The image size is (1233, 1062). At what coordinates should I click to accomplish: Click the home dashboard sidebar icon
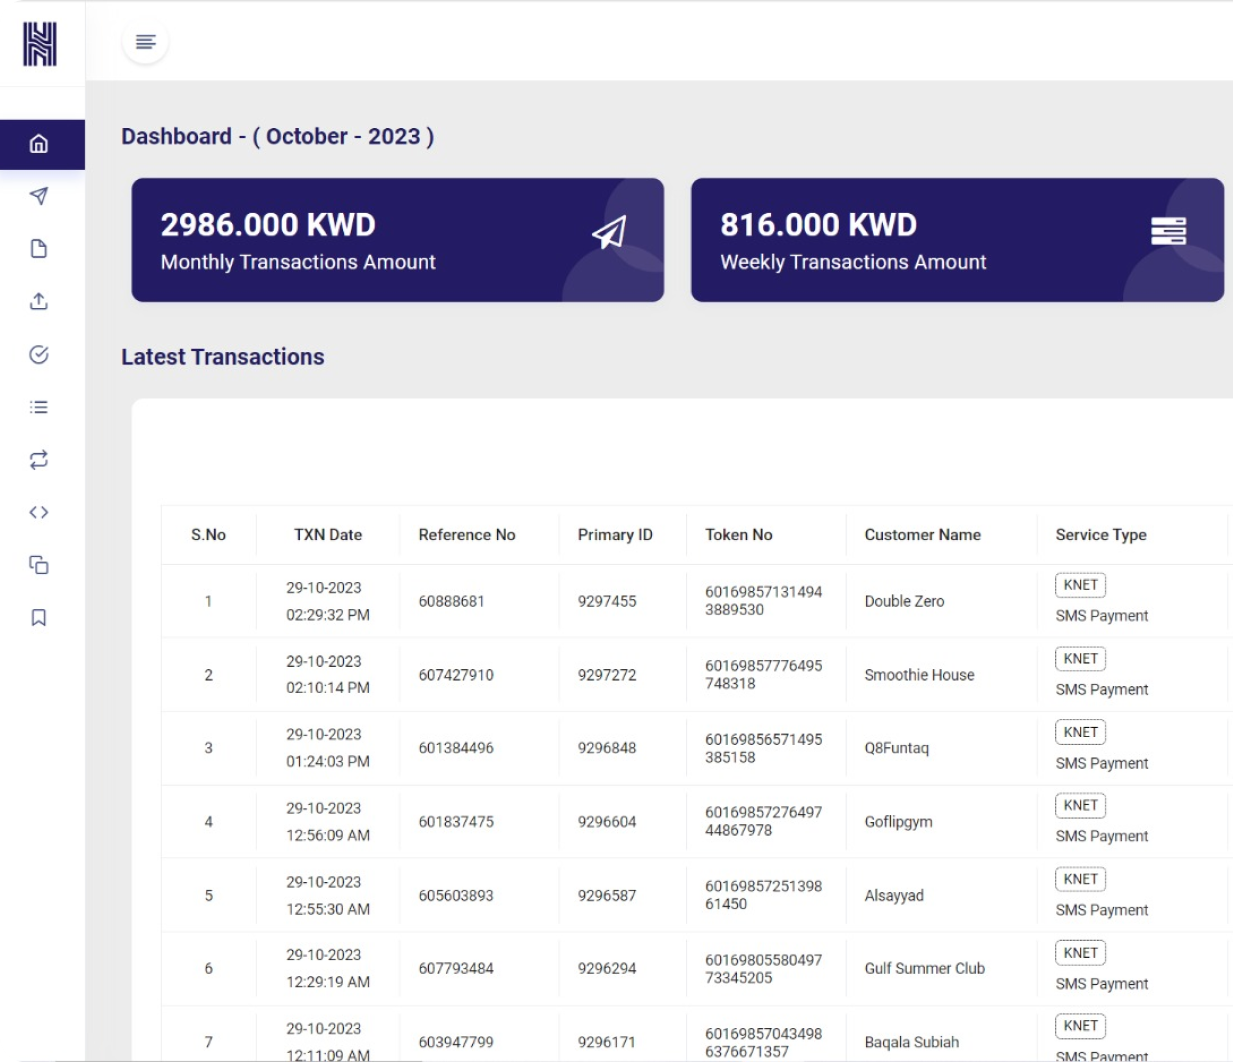(39, 144)
